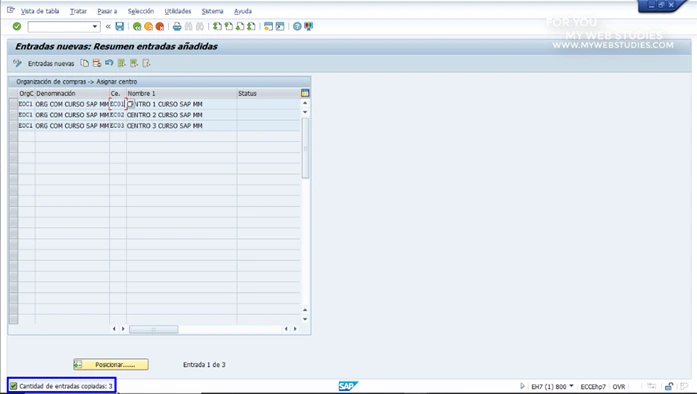This screenshot has width=697, height=394.
Task: Click the EC03 cell
Action: [117, 126]
